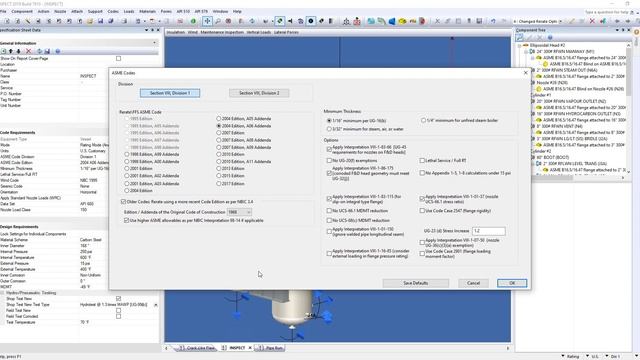The width and height of the screenshot is (640, 360).
Task: Toggle Show On Report Cover Page checkbox
Action: 118,58
